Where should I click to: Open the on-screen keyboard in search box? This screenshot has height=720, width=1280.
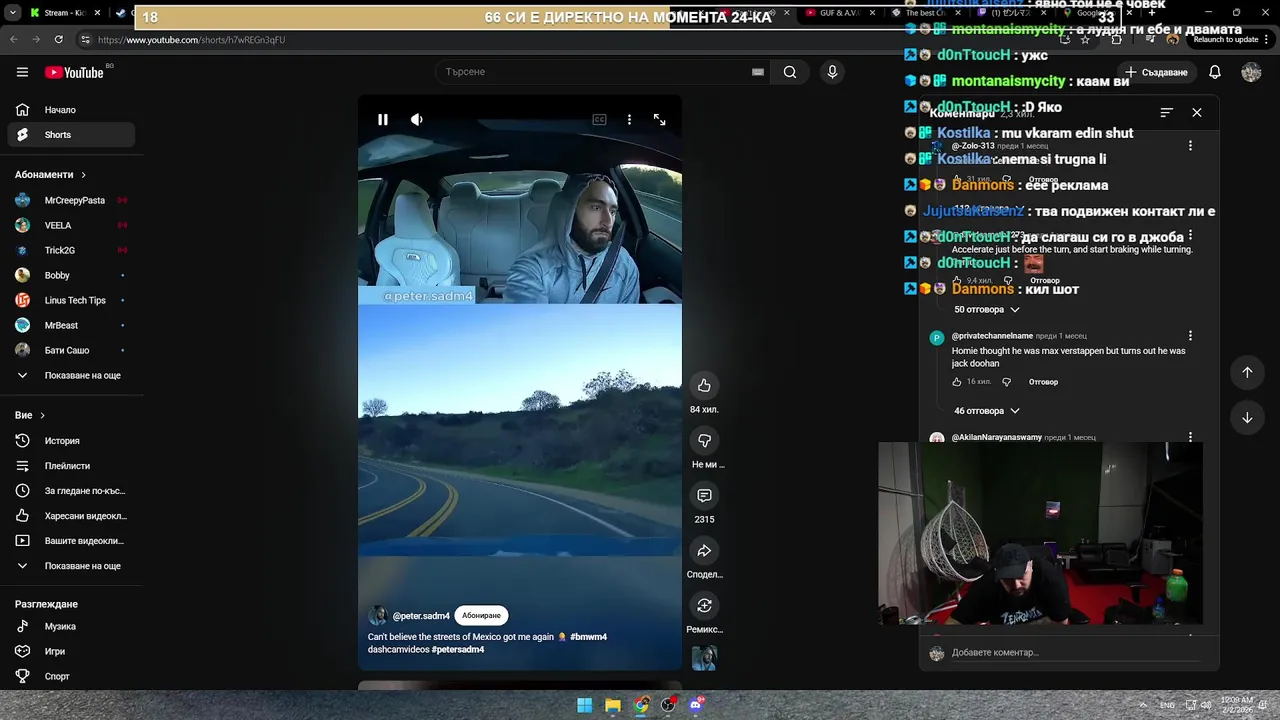[x=758, y=72]
